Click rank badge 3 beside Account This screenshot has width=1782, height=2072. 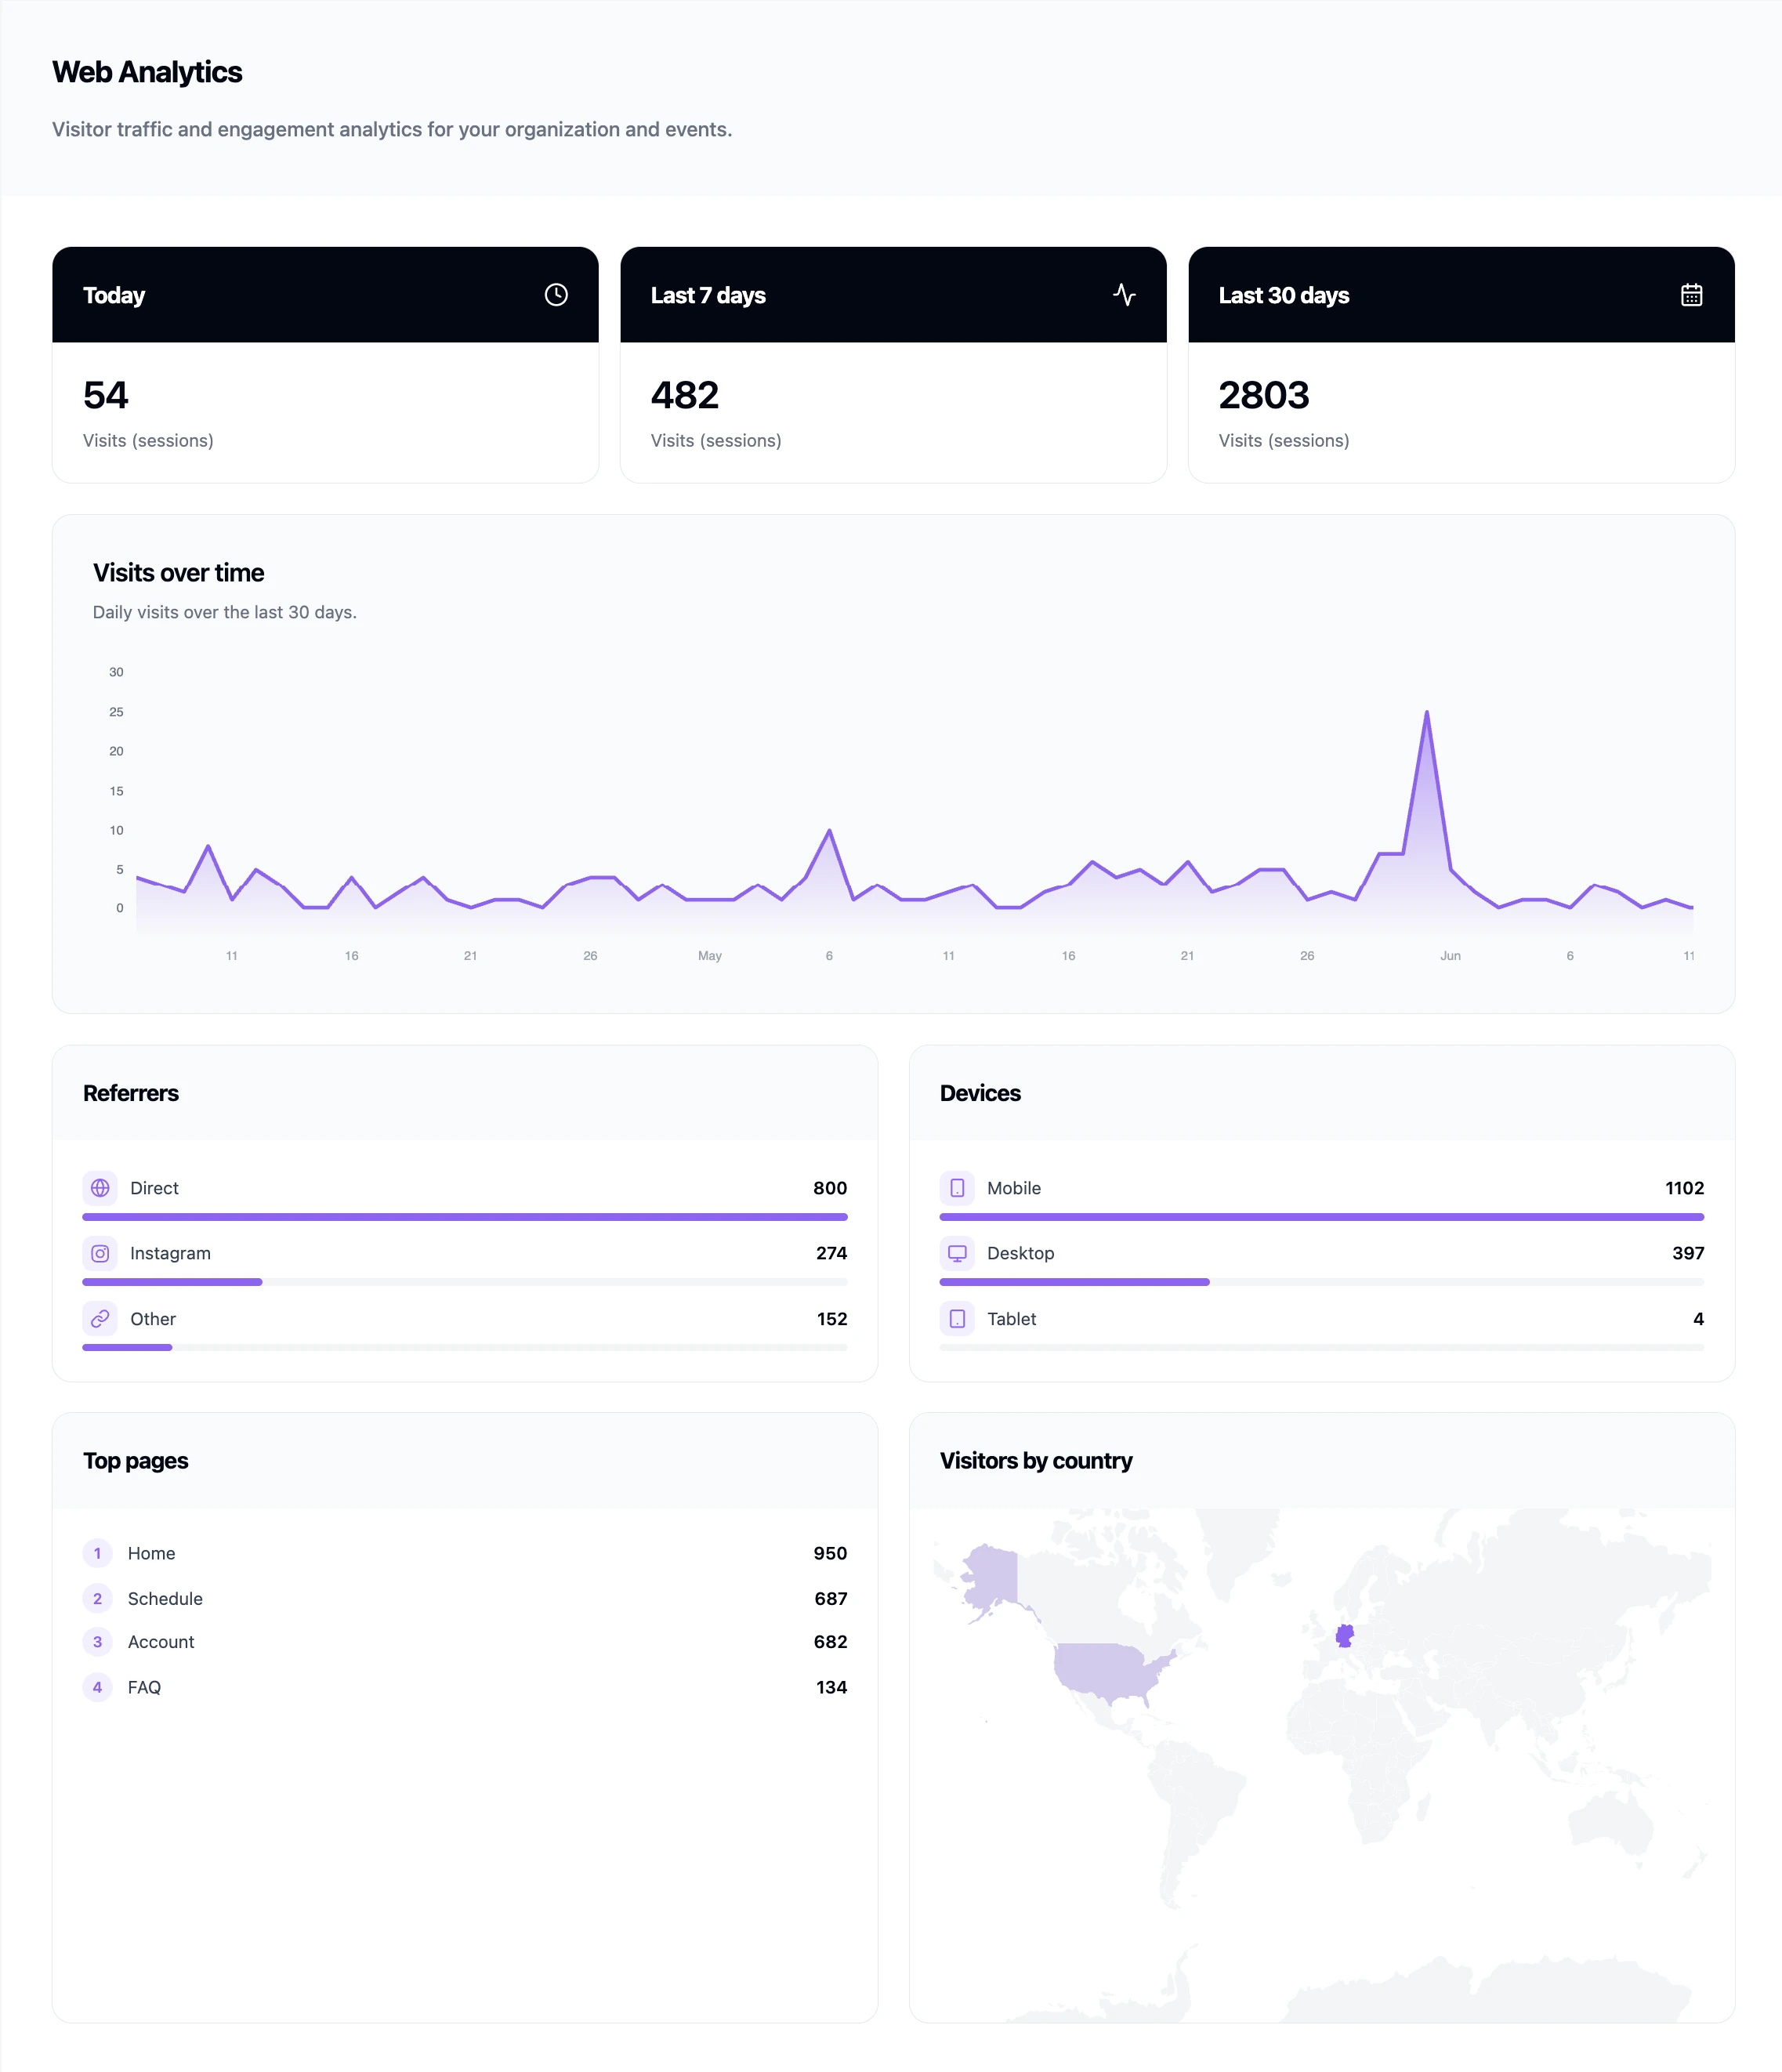click(x=97, y=1642)
